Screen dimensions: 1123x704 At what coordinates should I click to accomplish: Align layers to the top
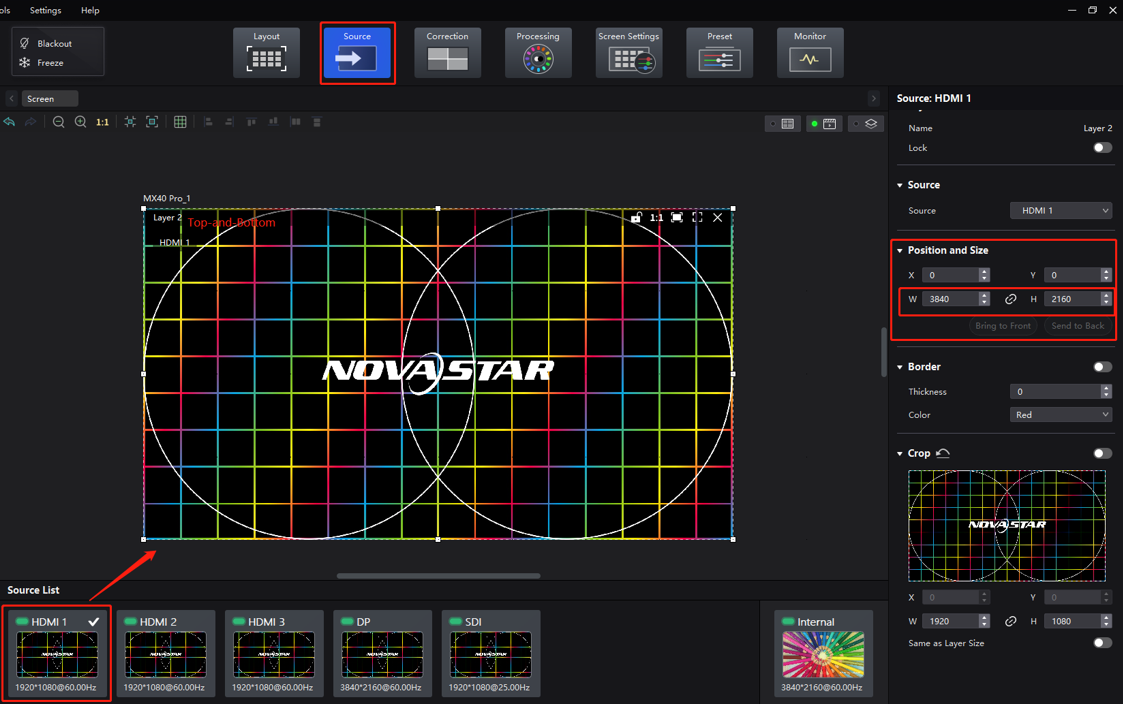[x=251, y=122]
